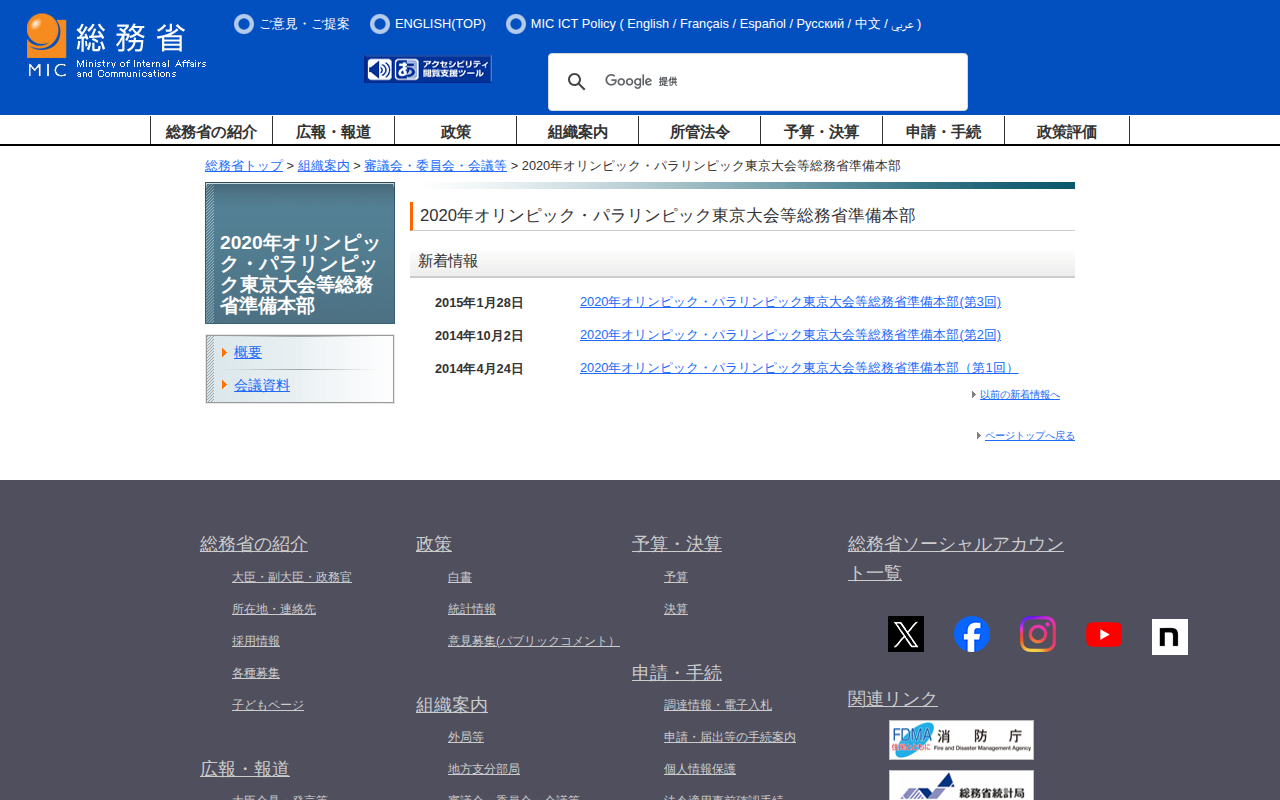The width and height of the screenshot is (1280, 800).
Task: Select the MIC ICT Policy bullet link
Action: click(x=573, y=24)
